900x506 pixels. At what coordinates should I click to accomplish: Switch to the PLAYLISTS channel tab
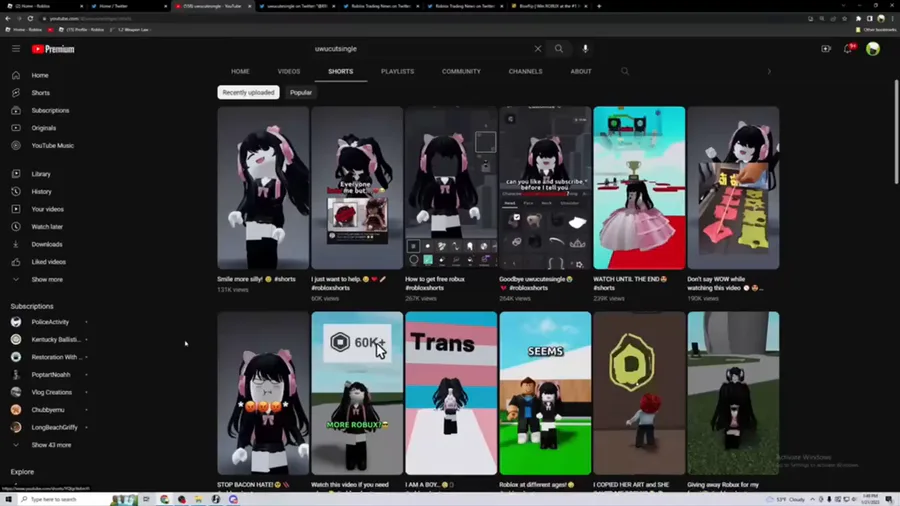pyautogui.click(x=397, y=72)
